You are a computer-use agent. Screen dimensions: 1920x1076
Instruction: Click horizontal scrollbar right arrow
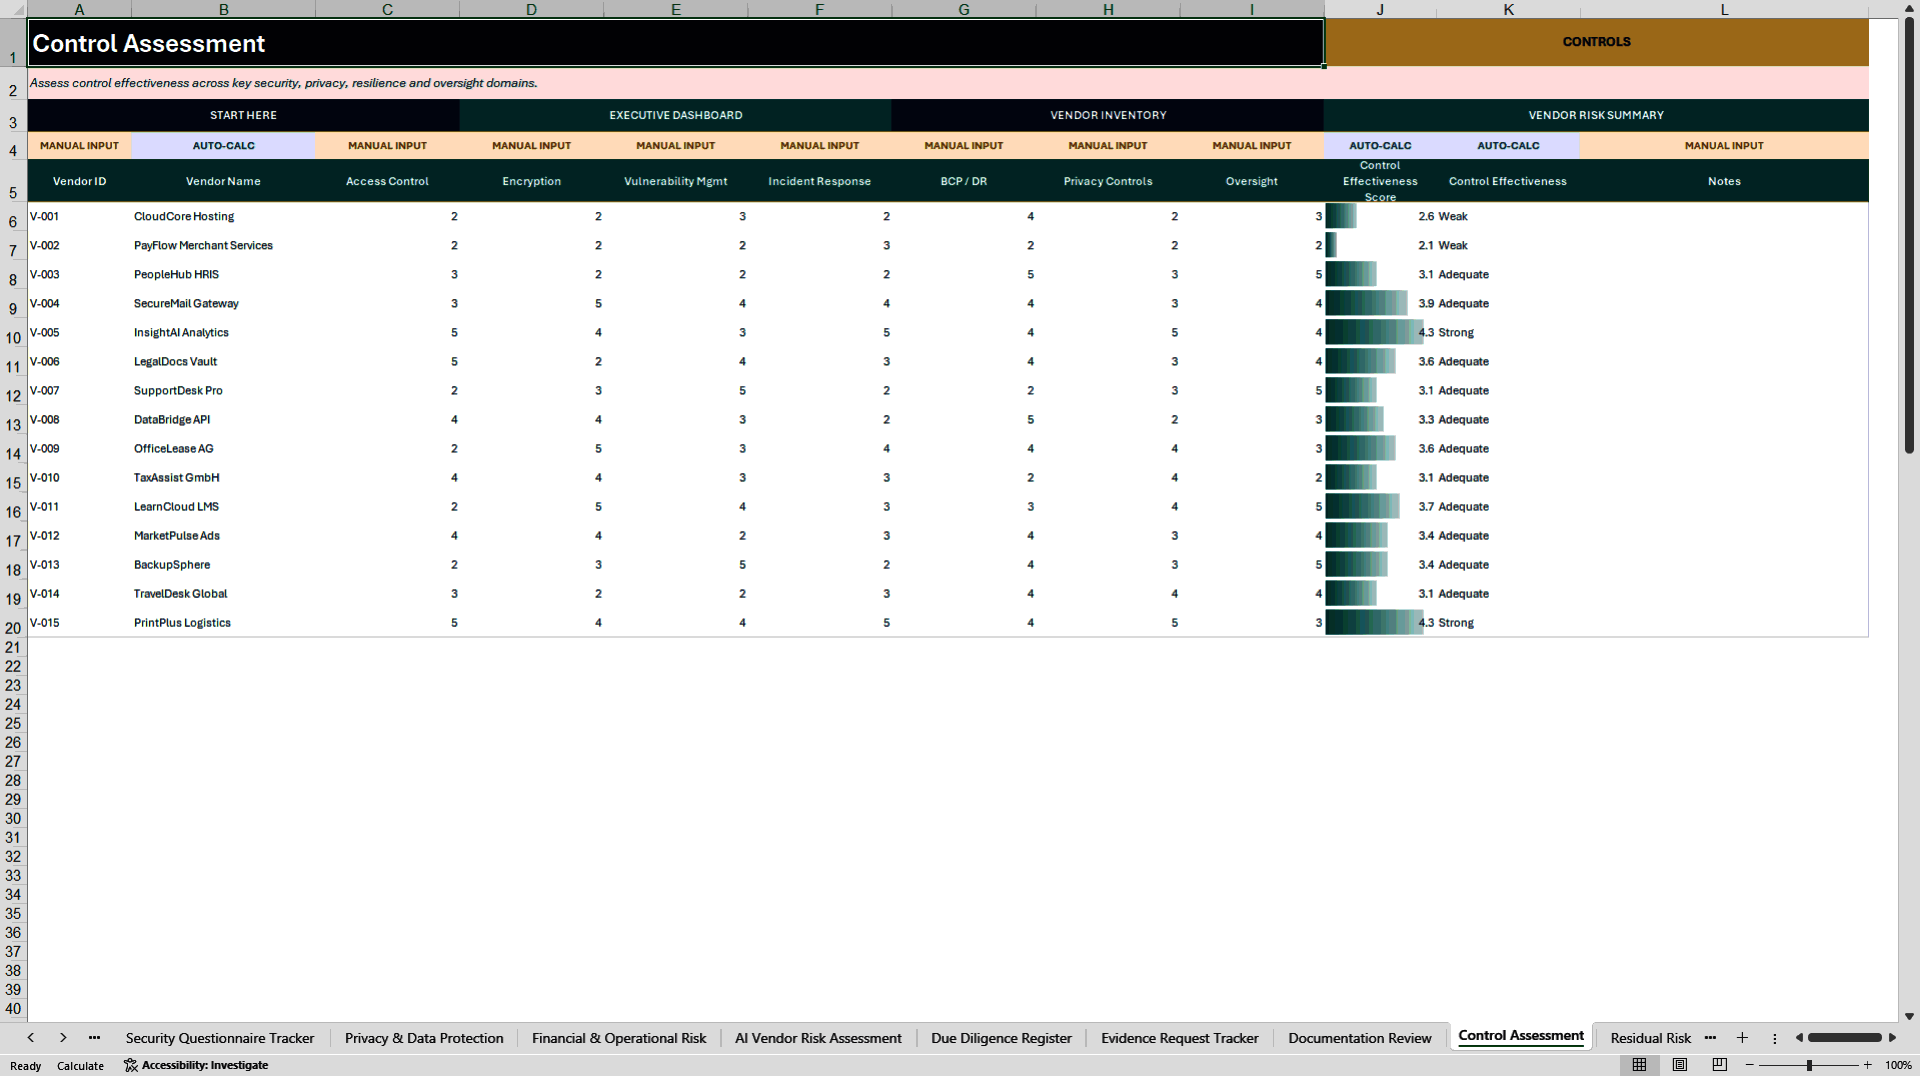1892,1038
